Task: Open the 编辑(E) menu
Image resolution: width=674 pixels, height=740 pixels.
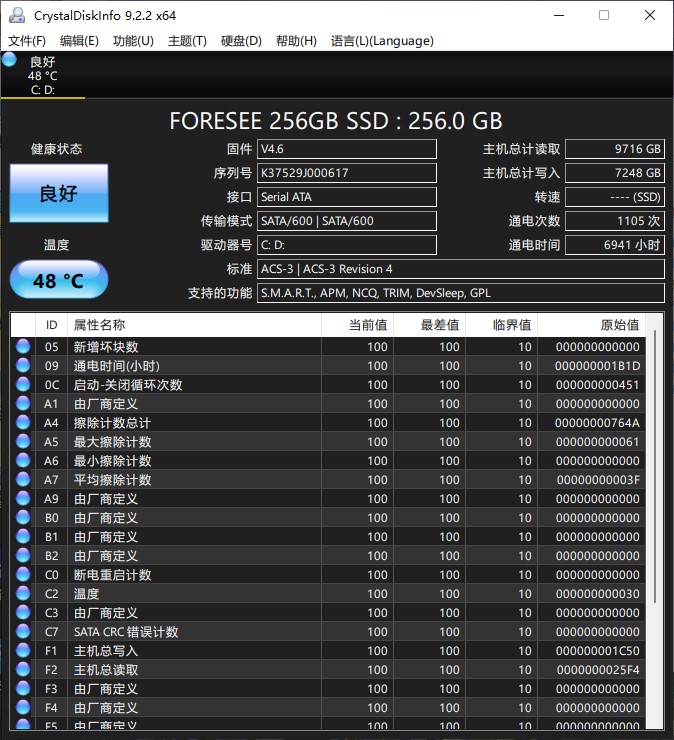Action: pos(79,41)
